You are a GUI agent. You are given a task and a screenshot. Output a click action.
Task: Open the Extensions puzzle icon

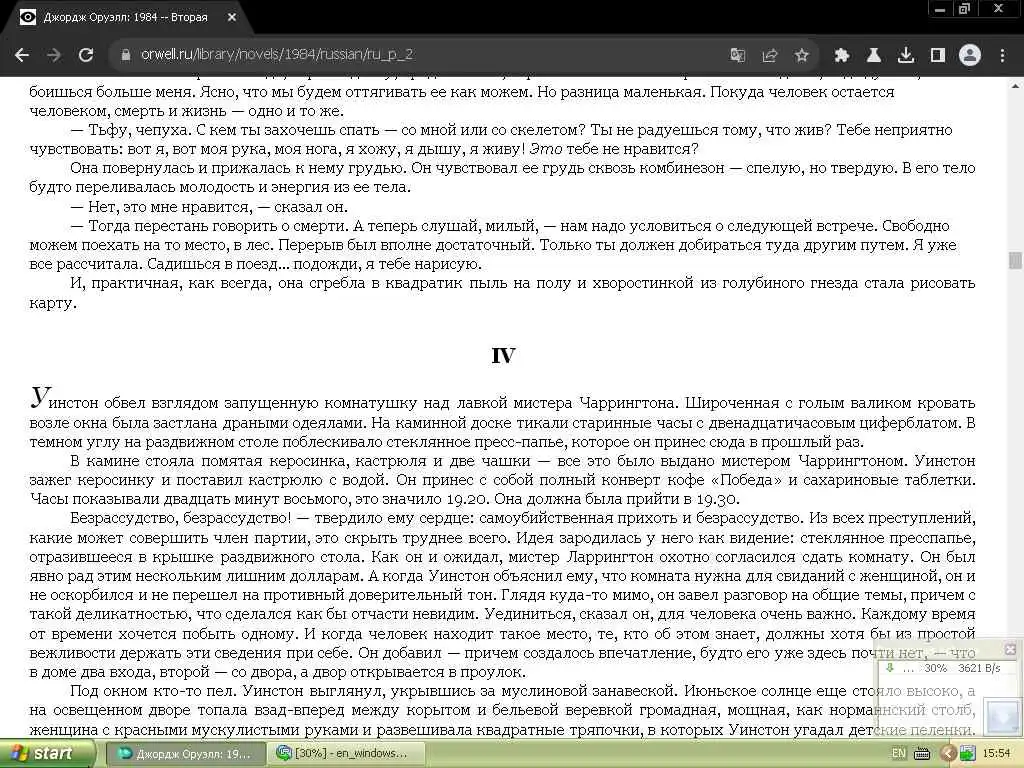coord(842,55)
